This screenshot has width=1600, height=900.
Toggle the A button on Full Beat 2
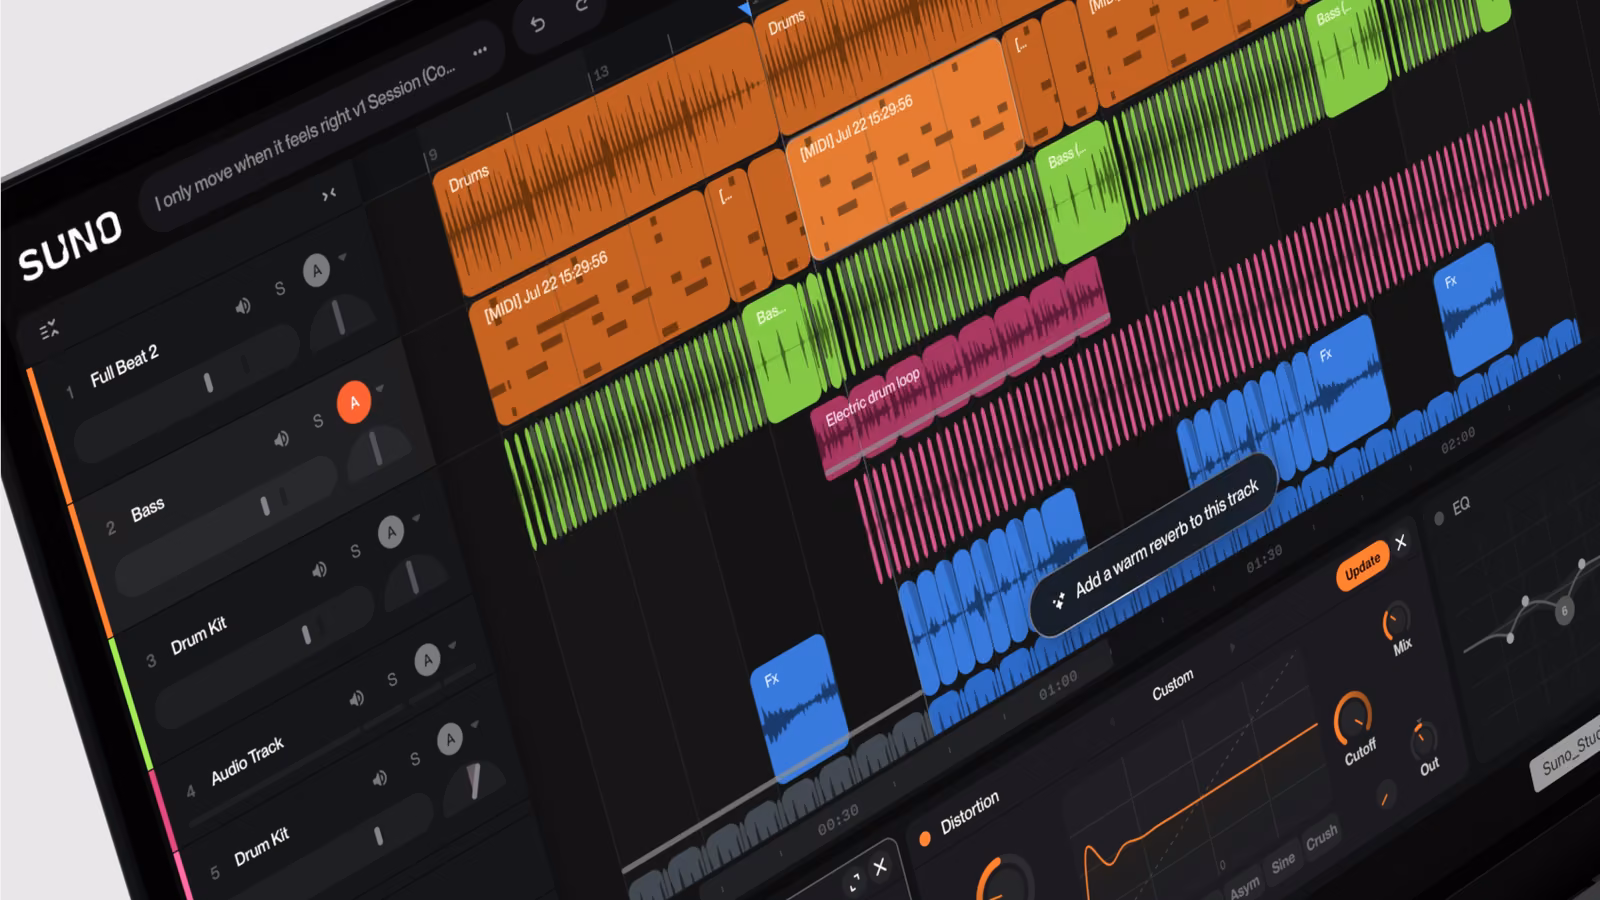(x=316, y=270)
